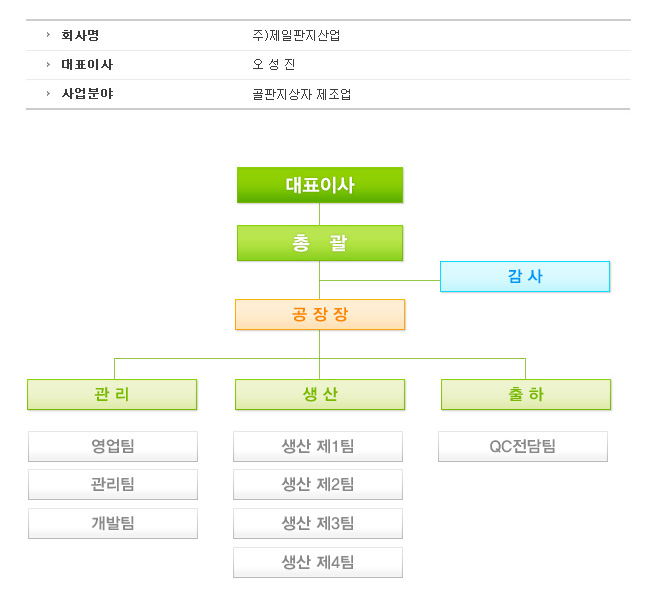Viewport: 650px width, 616px height.
Task: Select the orange 공장장 box
Action: click(x=320, y=314)
